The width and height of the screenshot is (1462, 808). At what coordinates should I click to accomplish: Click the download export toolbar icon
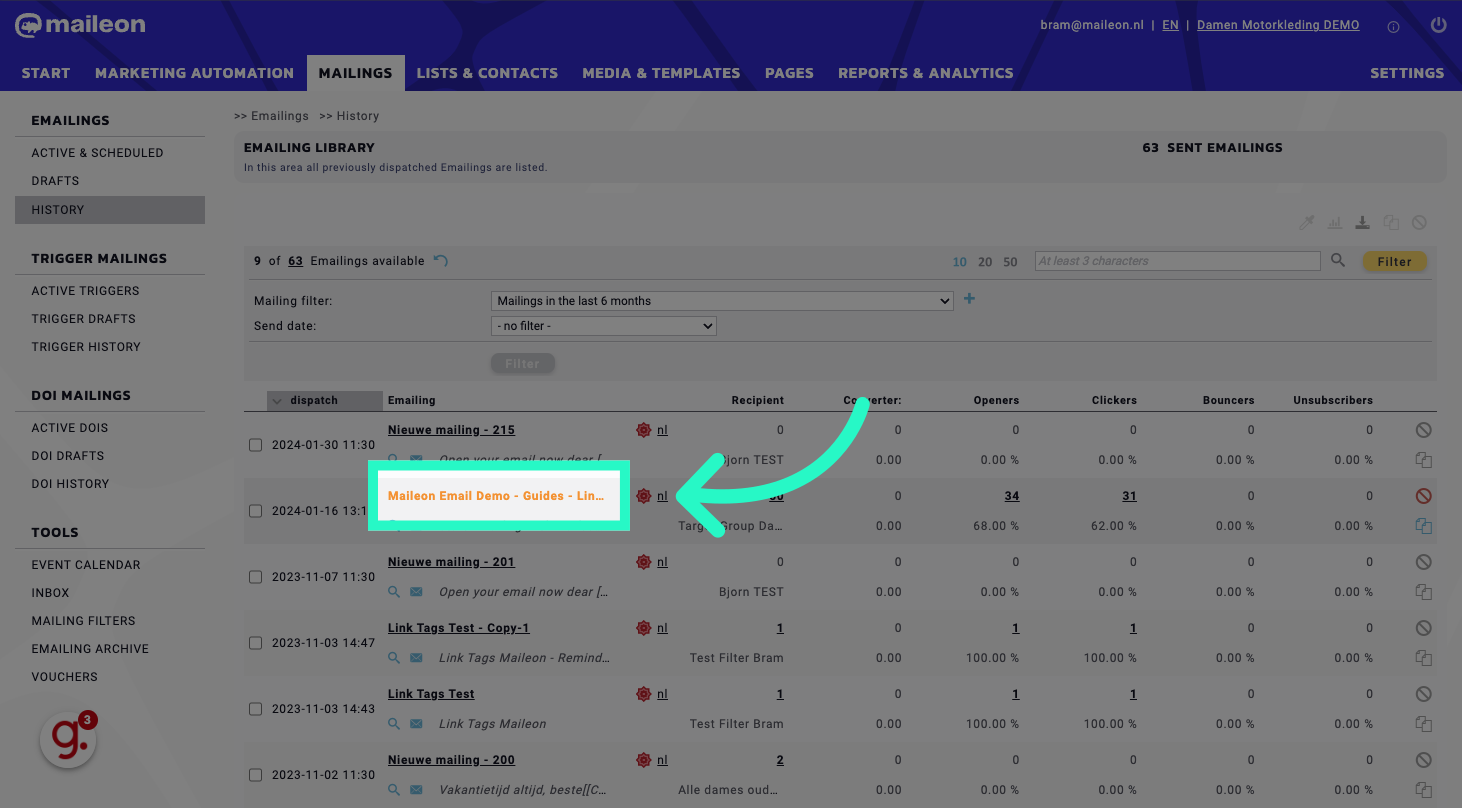1362,223
